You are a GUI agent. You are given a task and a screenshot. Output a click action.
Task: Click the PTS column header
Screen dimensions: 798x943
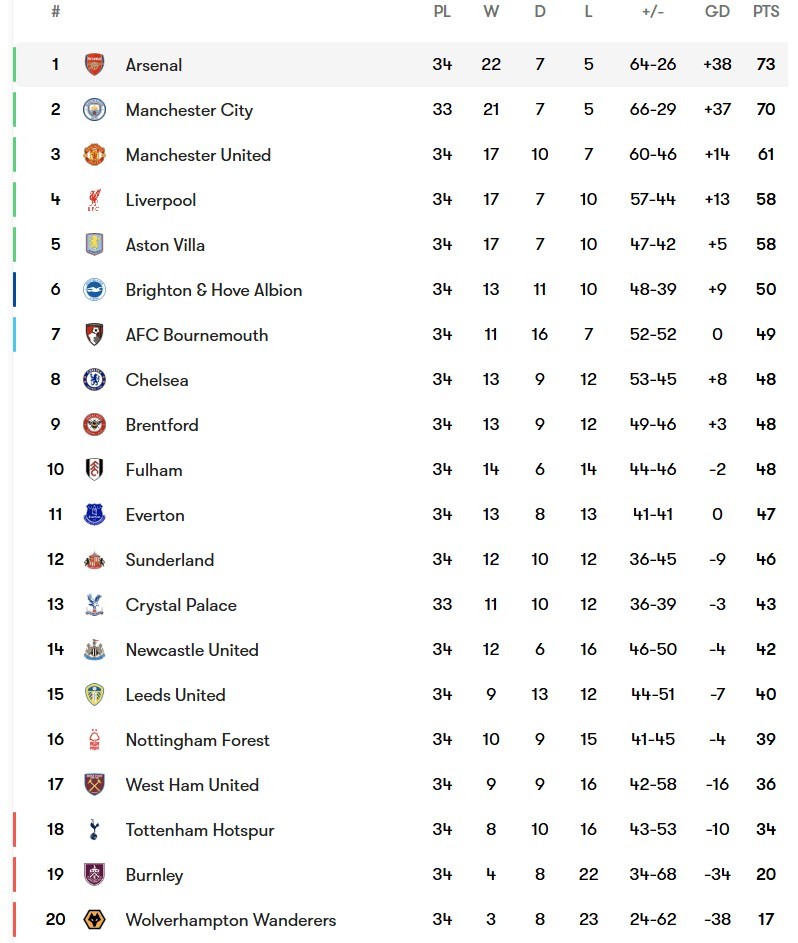[766, 12]
